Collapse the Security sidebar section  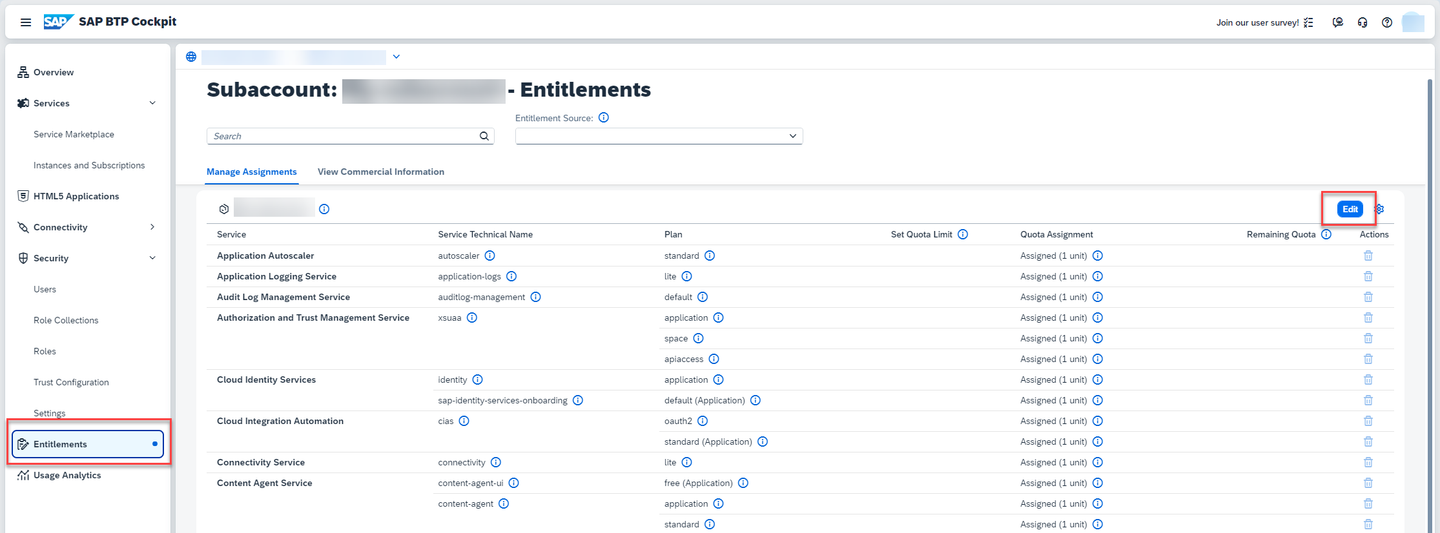coord(152,258)
